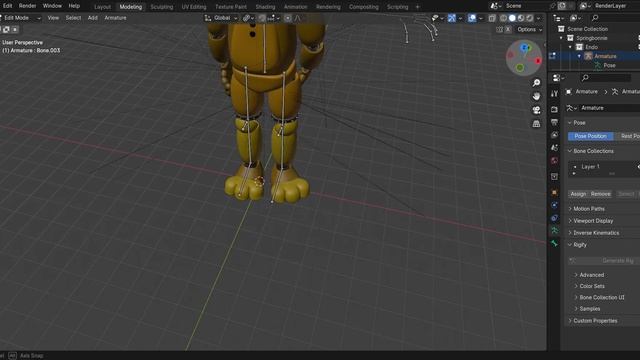Click the Generate Rig button
Viewport: 640px width, 360px height.
click(x=604, y=260)
